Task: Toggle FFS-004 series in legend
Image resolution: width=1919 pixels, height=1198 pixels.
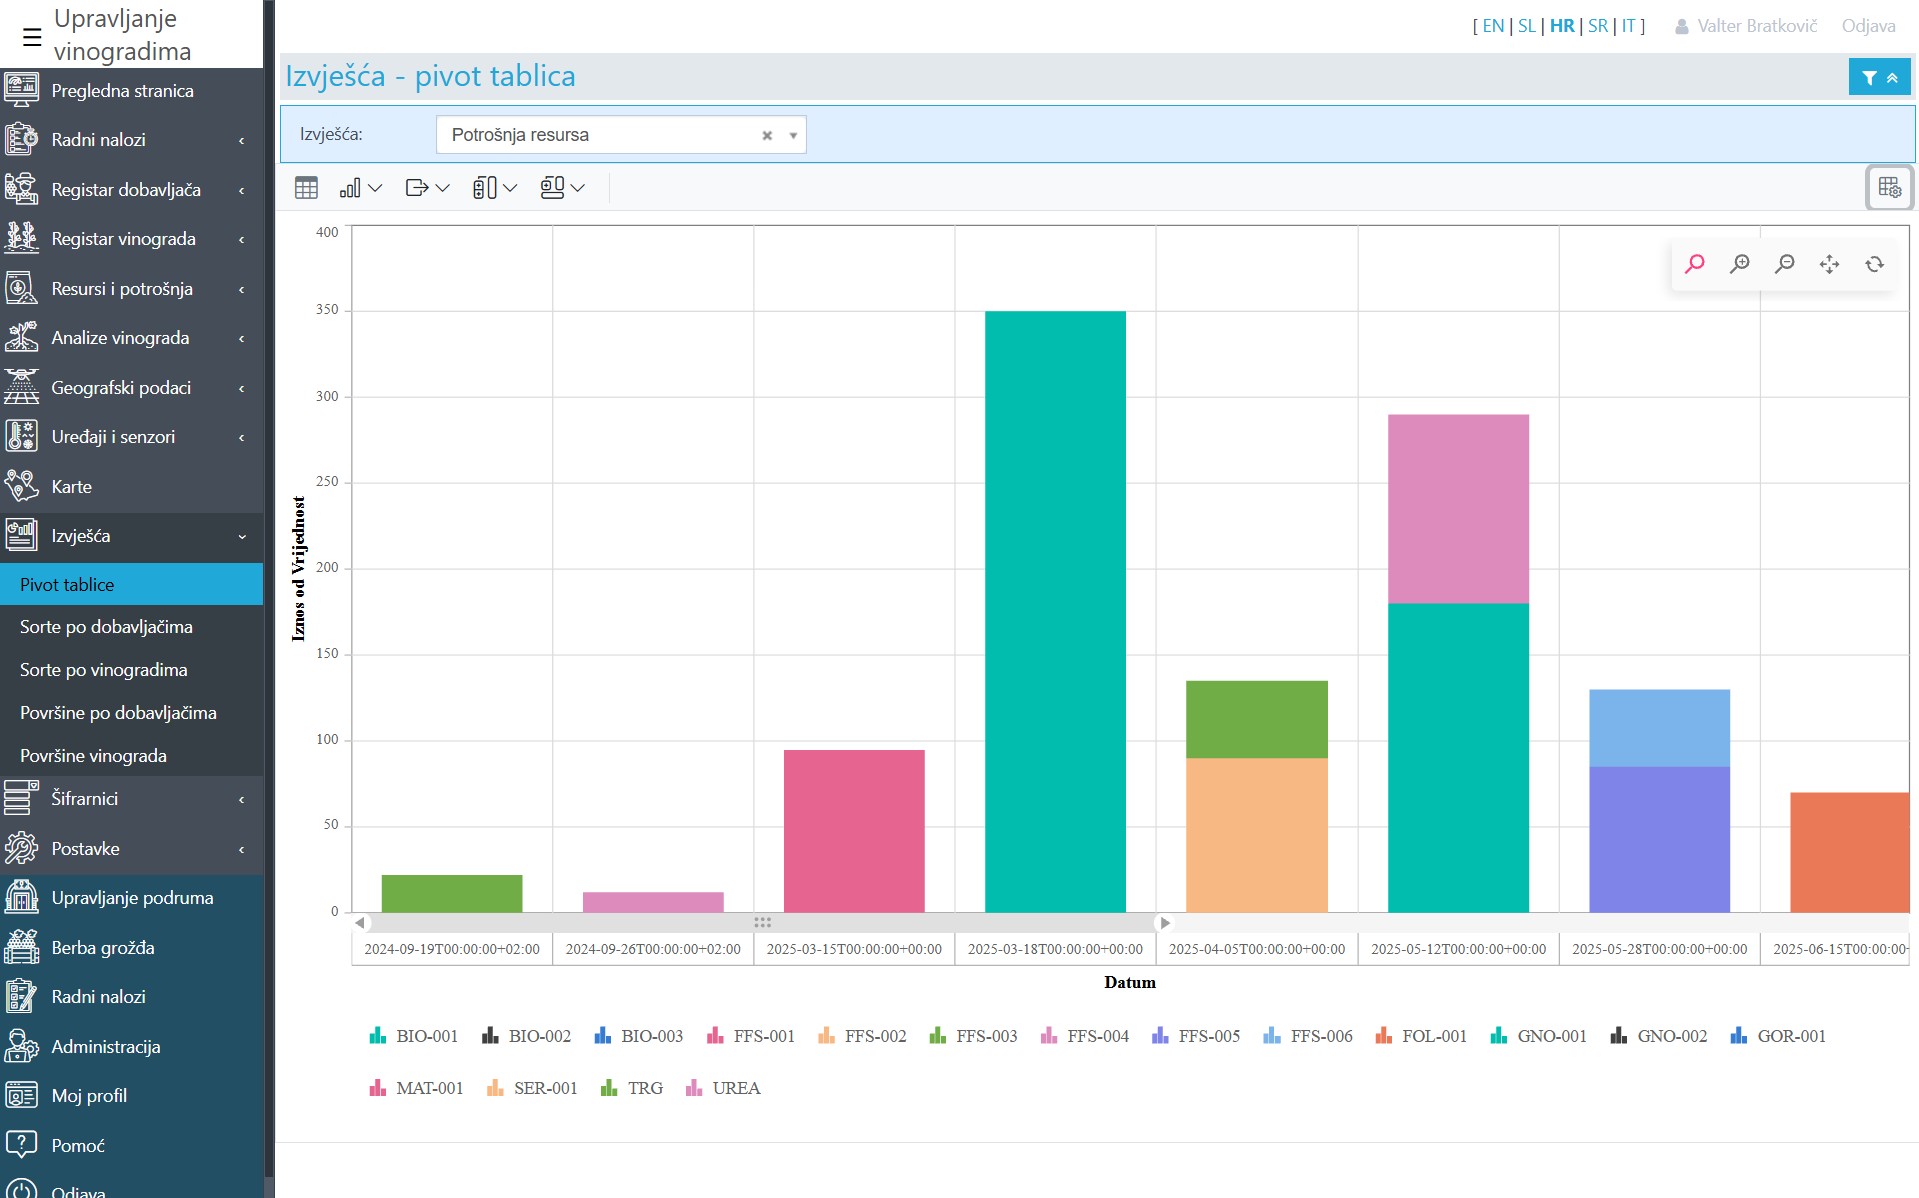Action: pos(1085,1036)
